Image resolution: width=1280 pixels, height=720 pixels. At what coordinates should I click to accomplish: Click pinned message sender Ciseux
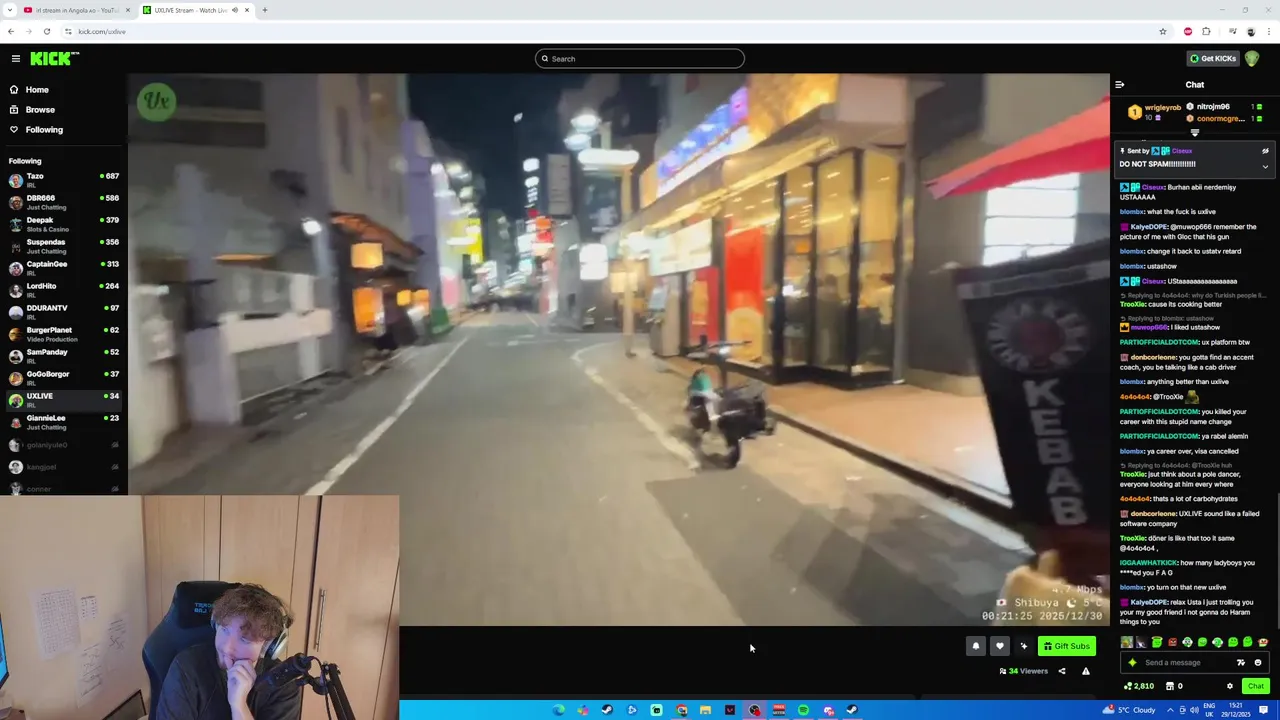point(1181,151)
